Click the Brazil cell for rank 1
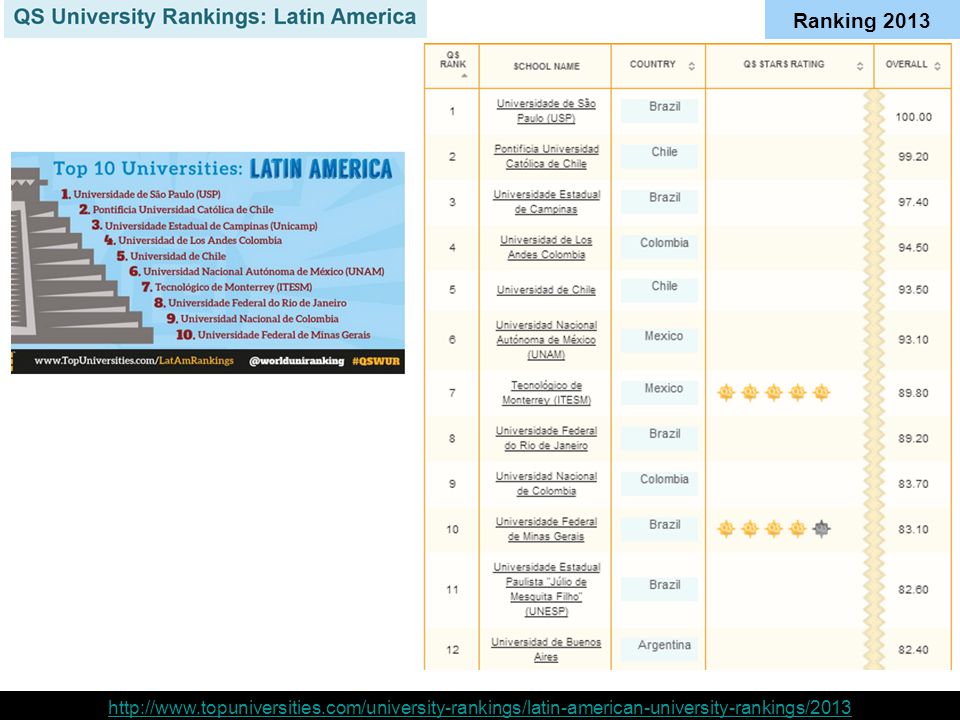 659,111
